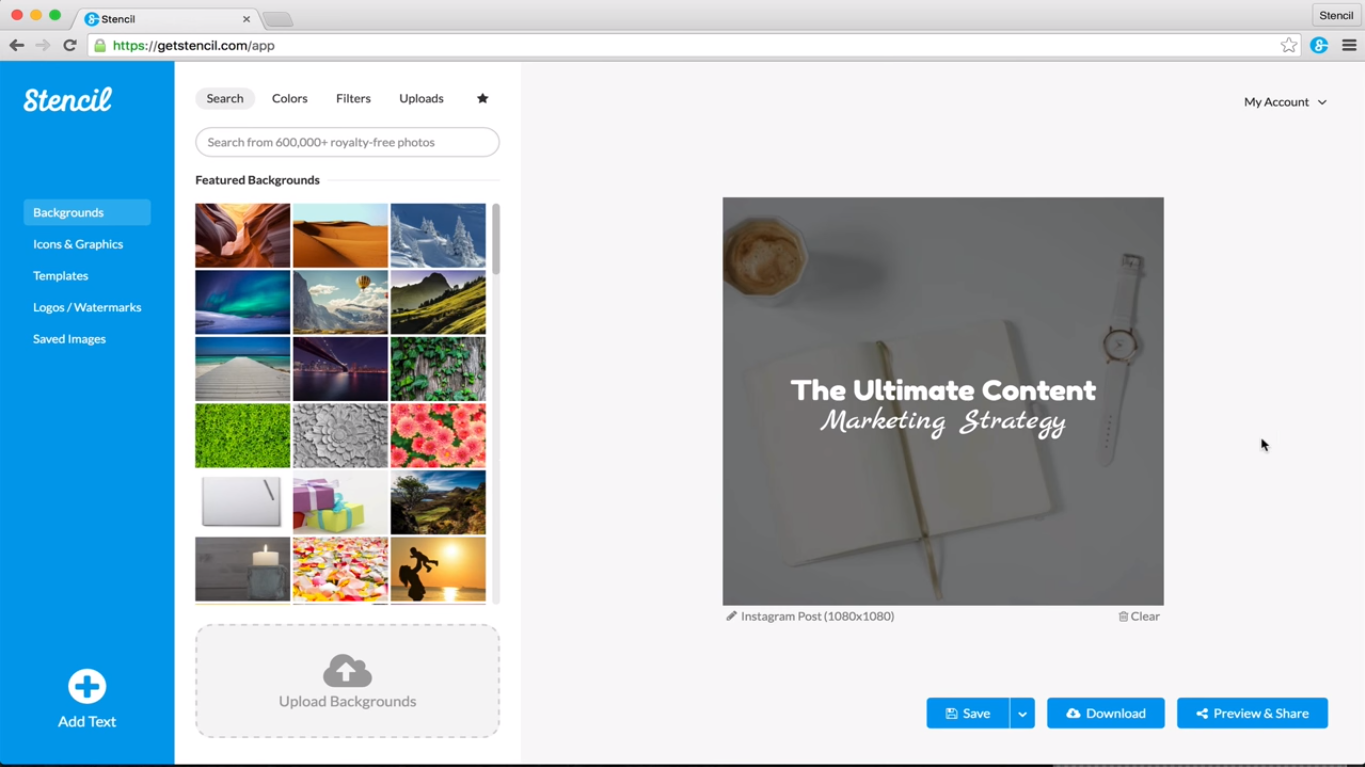Click the Upload Backgrounds cloud icon

click(x=347, y=671)
